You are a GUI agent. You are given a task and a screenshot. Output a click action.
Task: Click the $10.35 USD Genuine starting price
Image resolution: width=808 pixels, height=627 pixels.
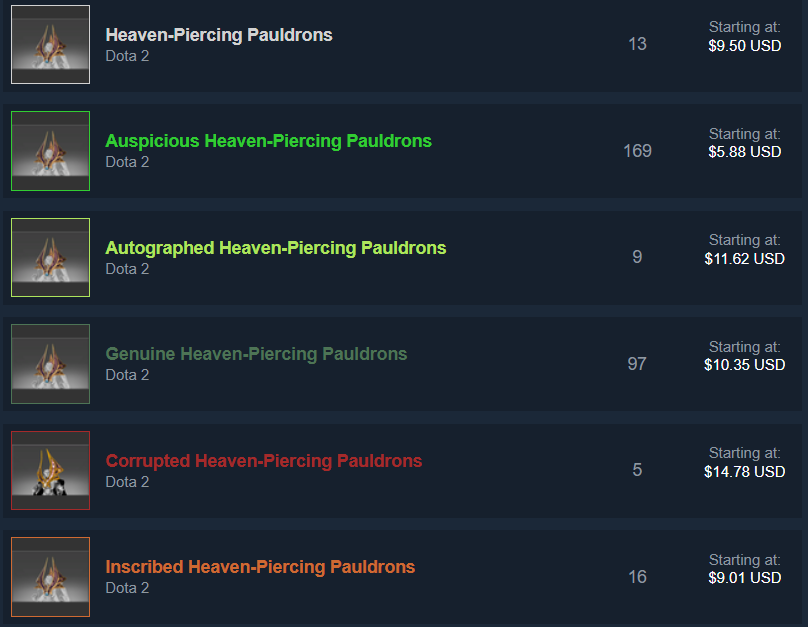[x=744, y=365]
